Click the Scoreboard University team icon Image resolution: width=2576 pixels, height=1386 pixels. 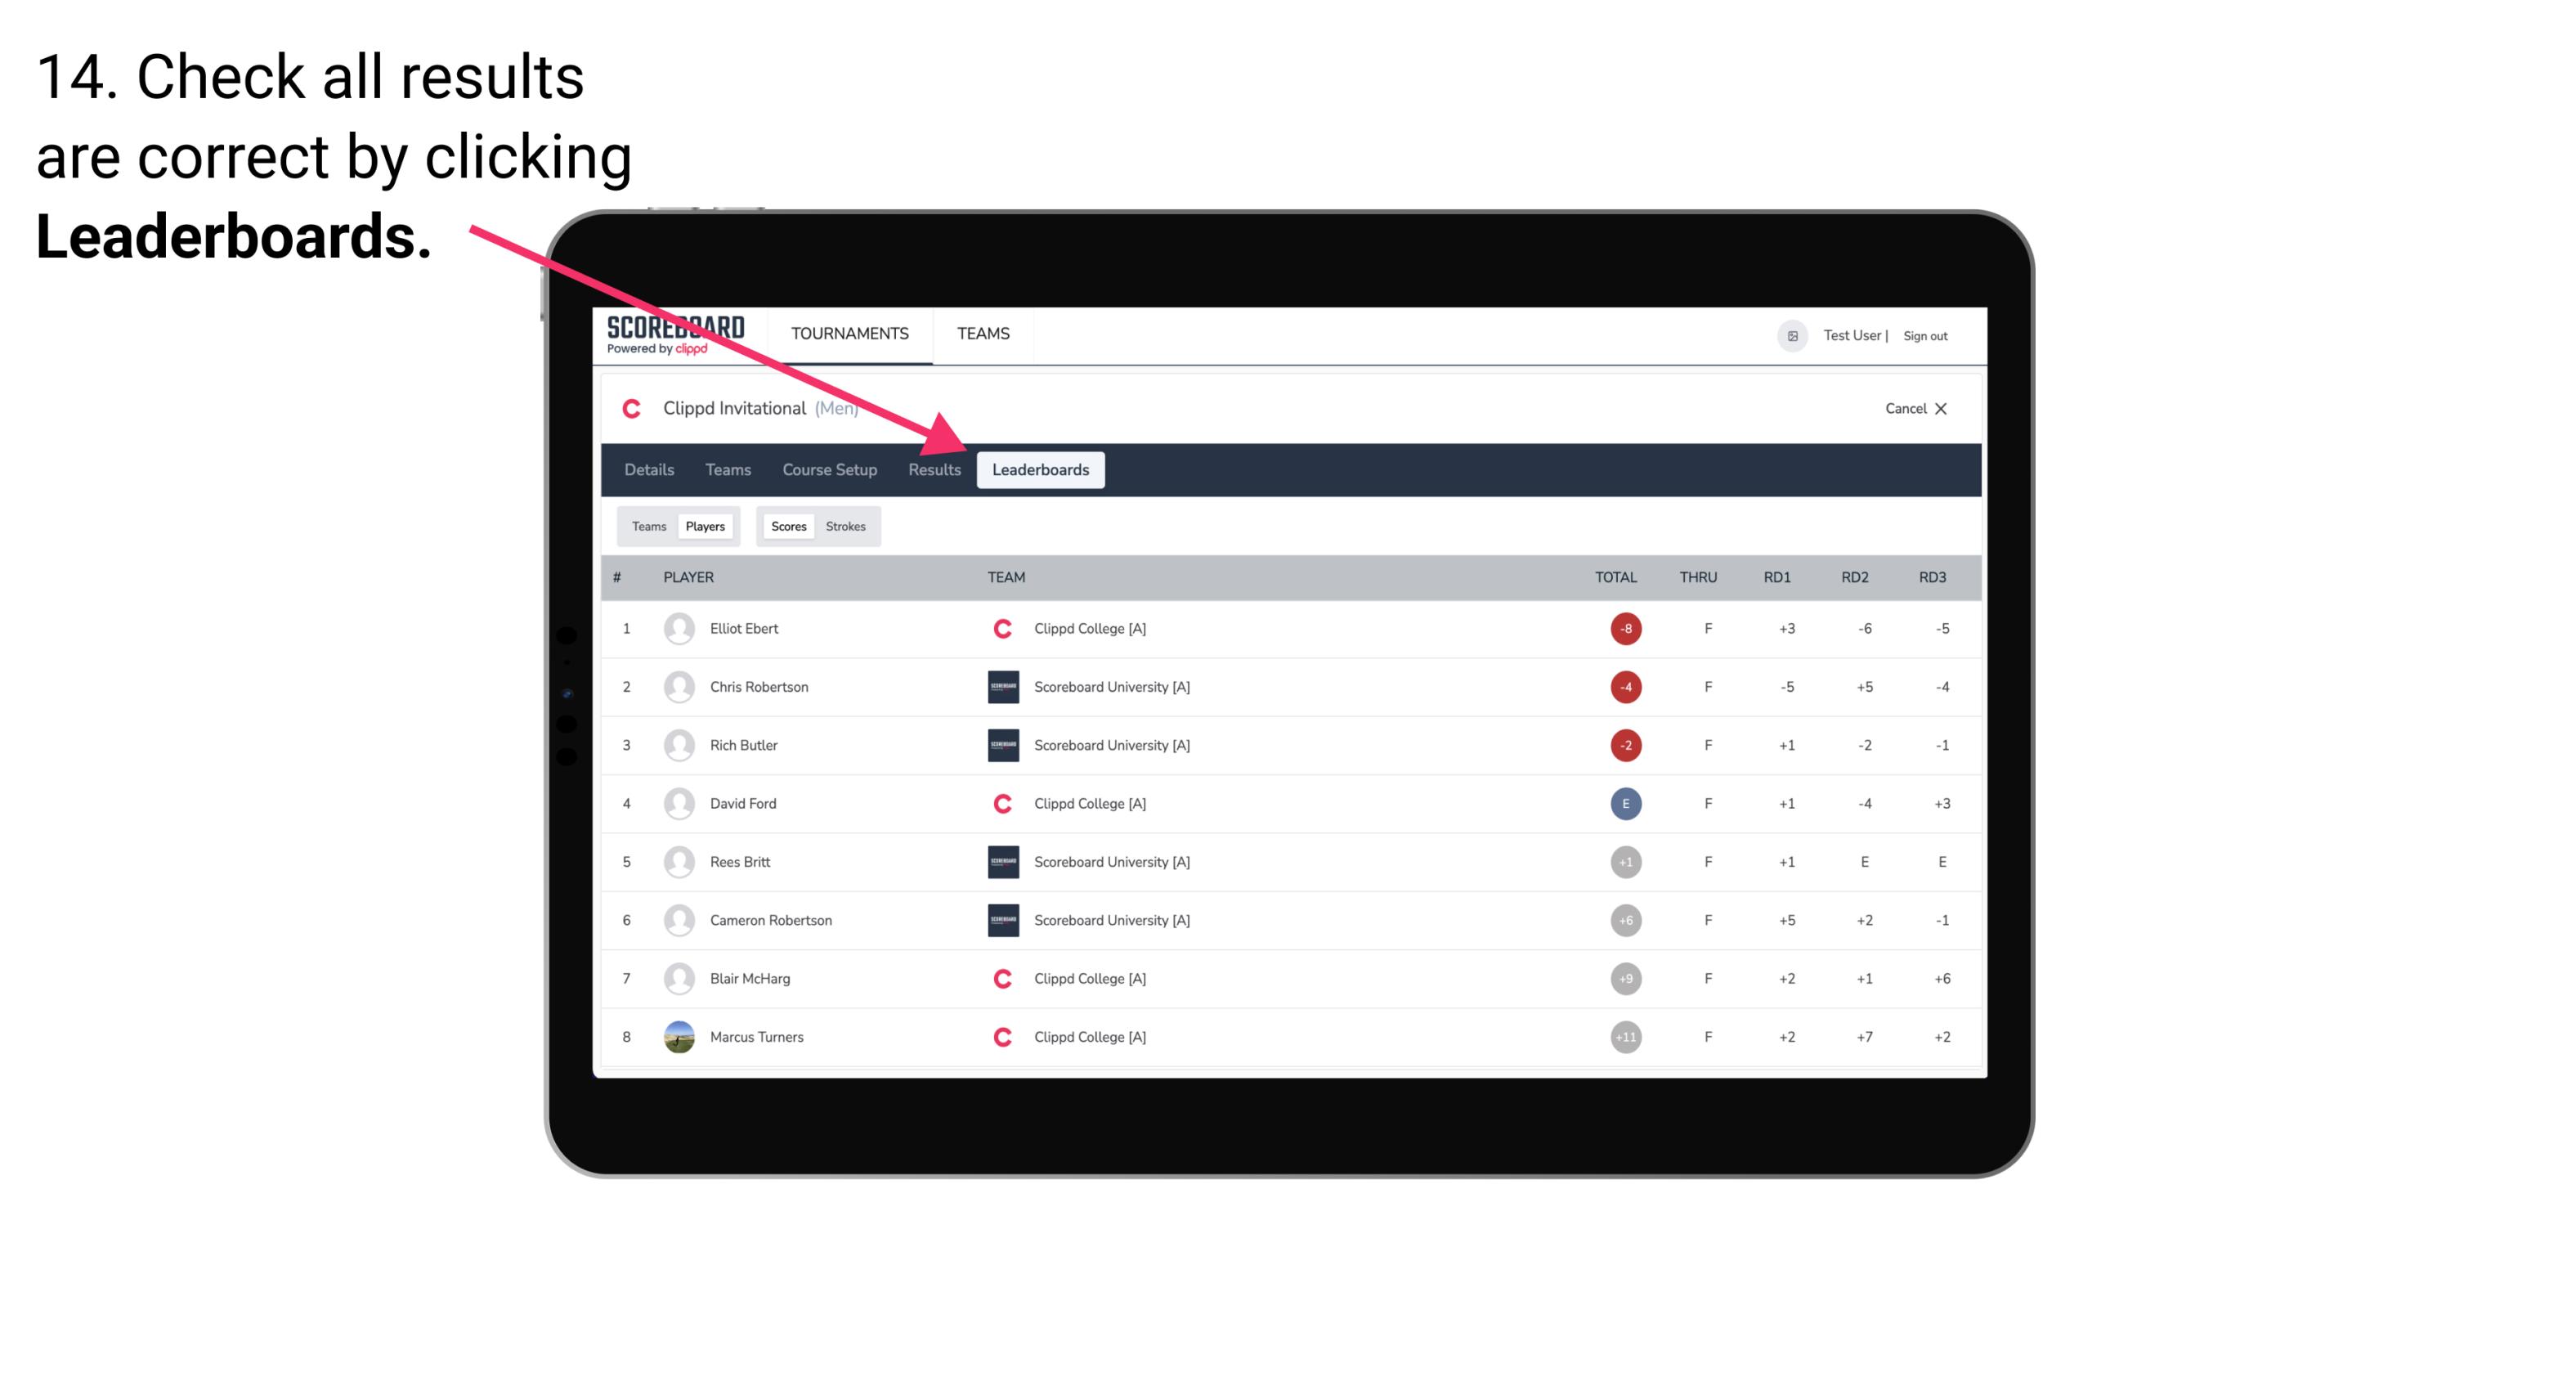point(1001,686)
